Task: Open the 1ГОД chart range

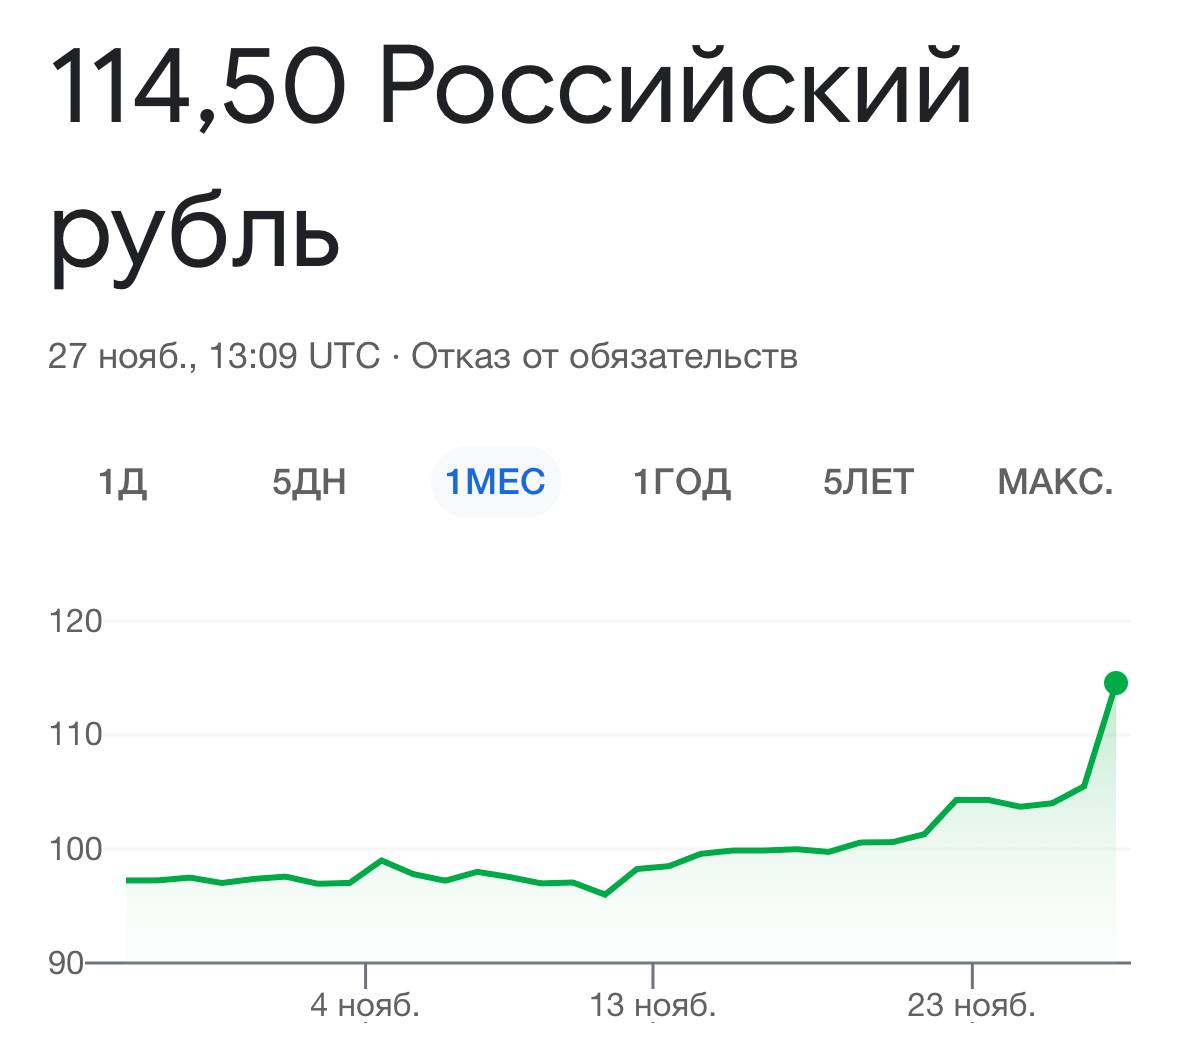Action: click(682, 481)
